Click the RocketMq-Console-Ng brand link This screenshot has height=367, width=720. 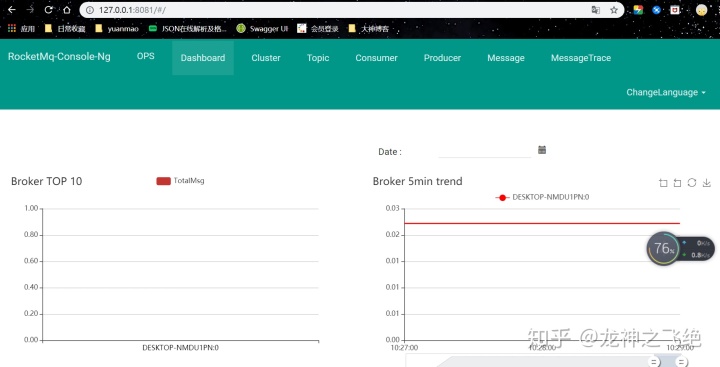pos(59,56)
